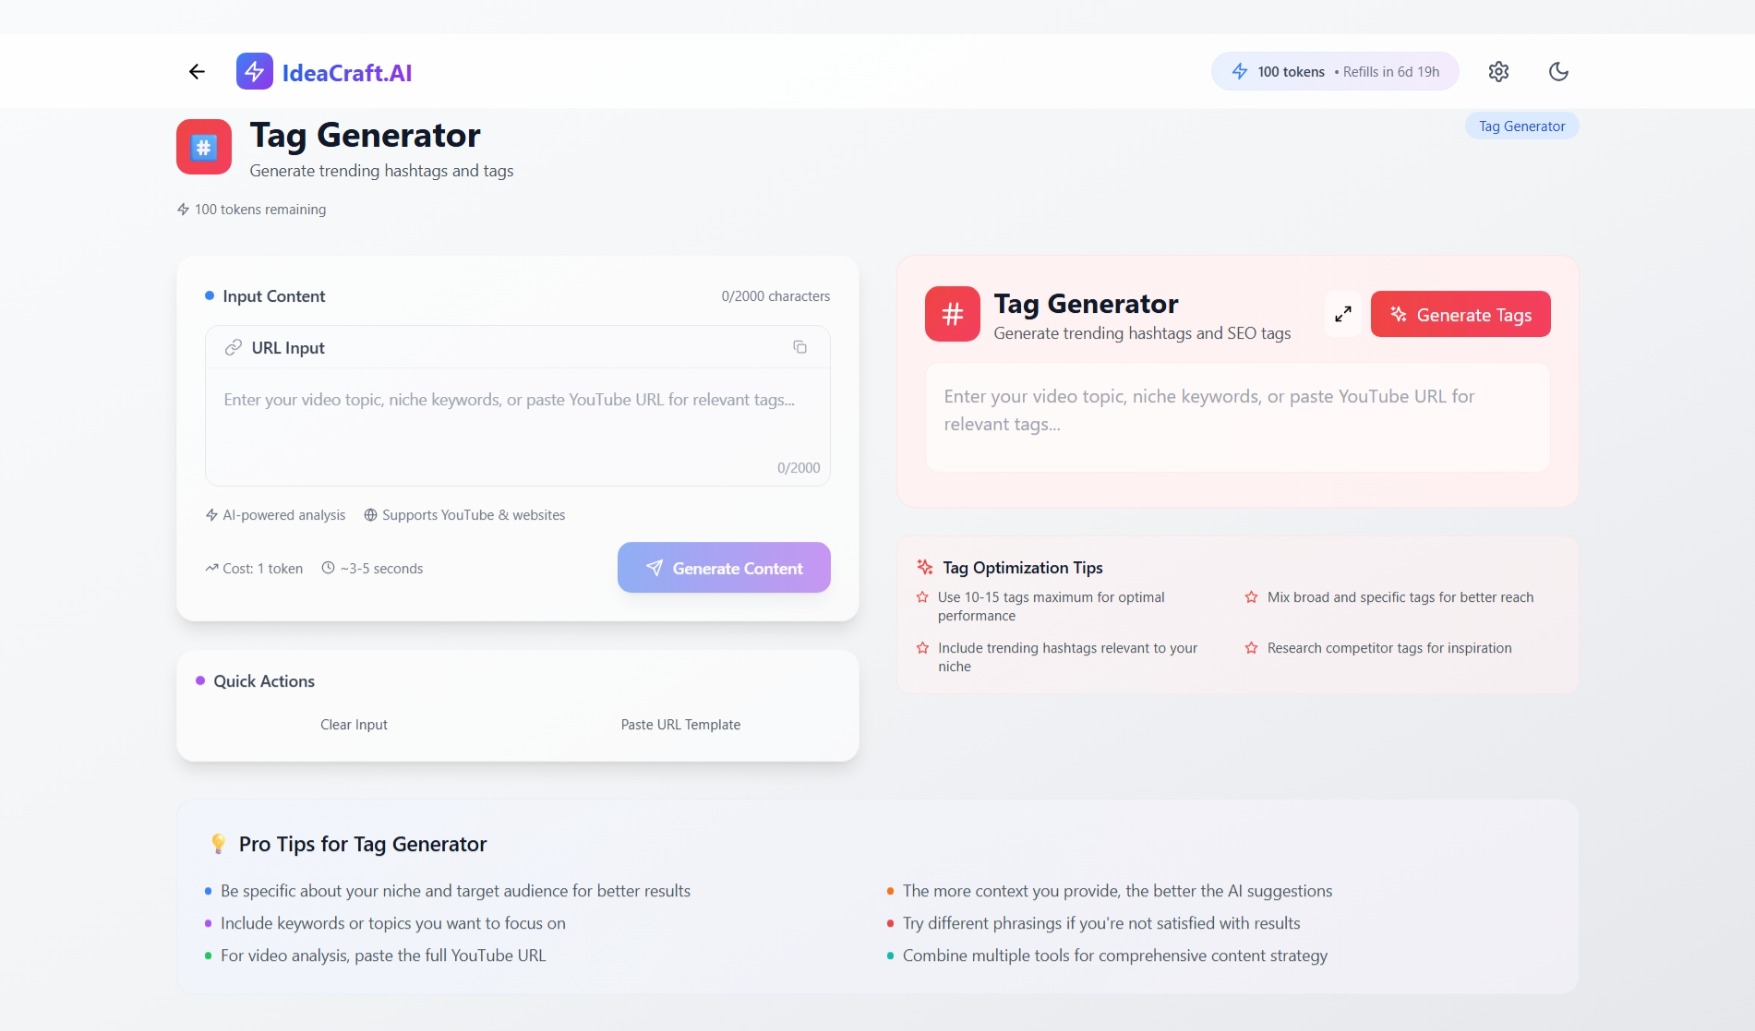Click the back arrow icon
Viewport: 1755px width, 1031px height.
click(x=197, y=72)
